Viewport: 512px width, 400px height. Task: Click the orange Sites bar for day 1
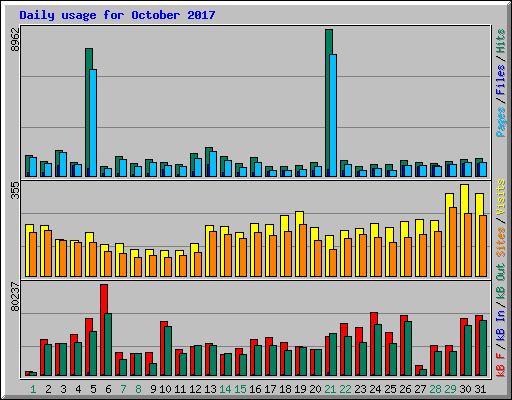(33, 254)
